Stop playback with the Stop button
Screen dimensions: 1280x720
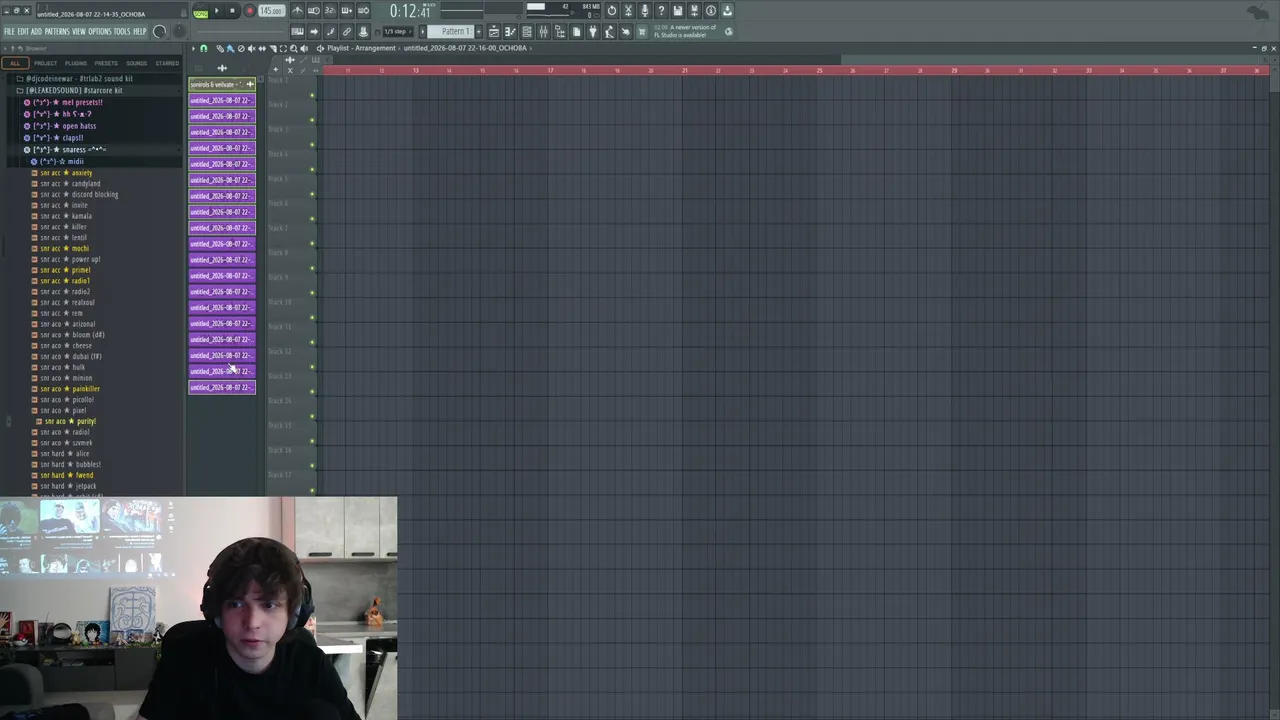coord(232,12)
